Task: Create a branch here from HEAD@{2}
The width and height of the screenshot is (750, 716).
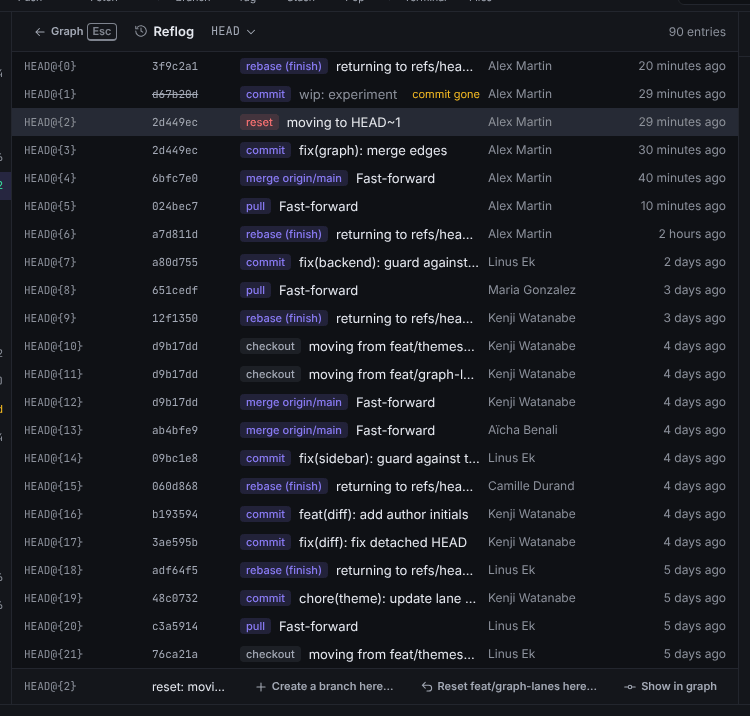Action: click(325, 686)
